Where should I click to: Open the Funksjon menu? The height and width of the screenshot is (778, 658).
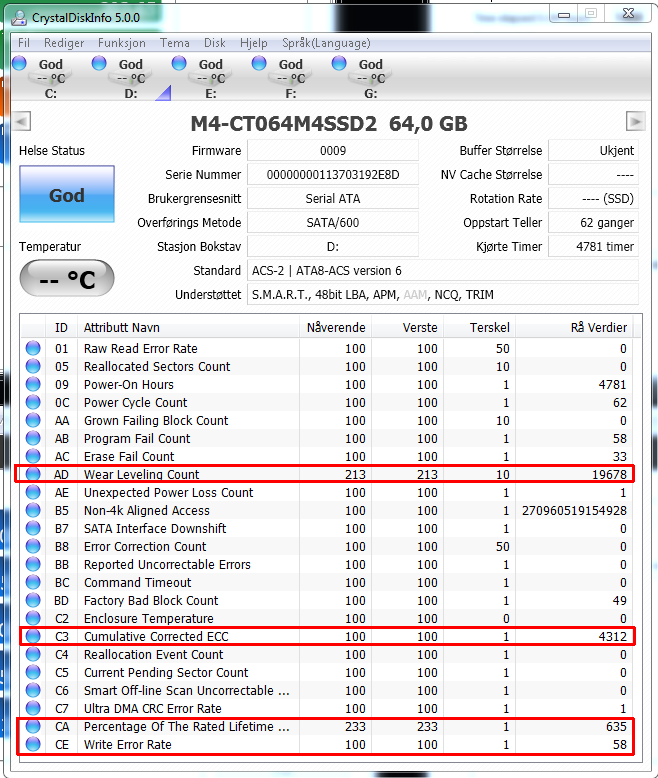(122, 43)
